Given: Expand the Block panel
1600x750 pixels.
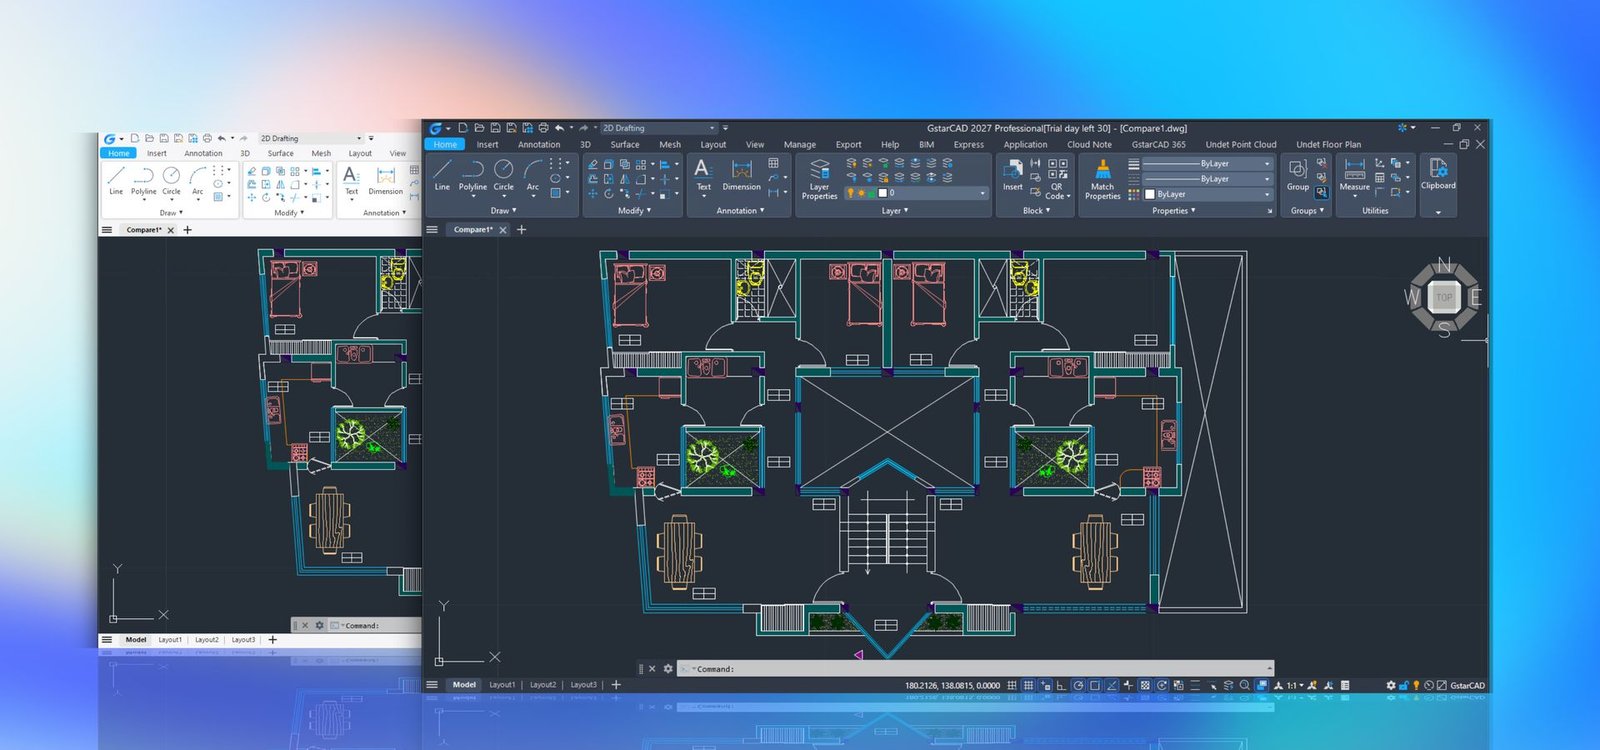Looking at the screenshot, I should (1036, 210).
